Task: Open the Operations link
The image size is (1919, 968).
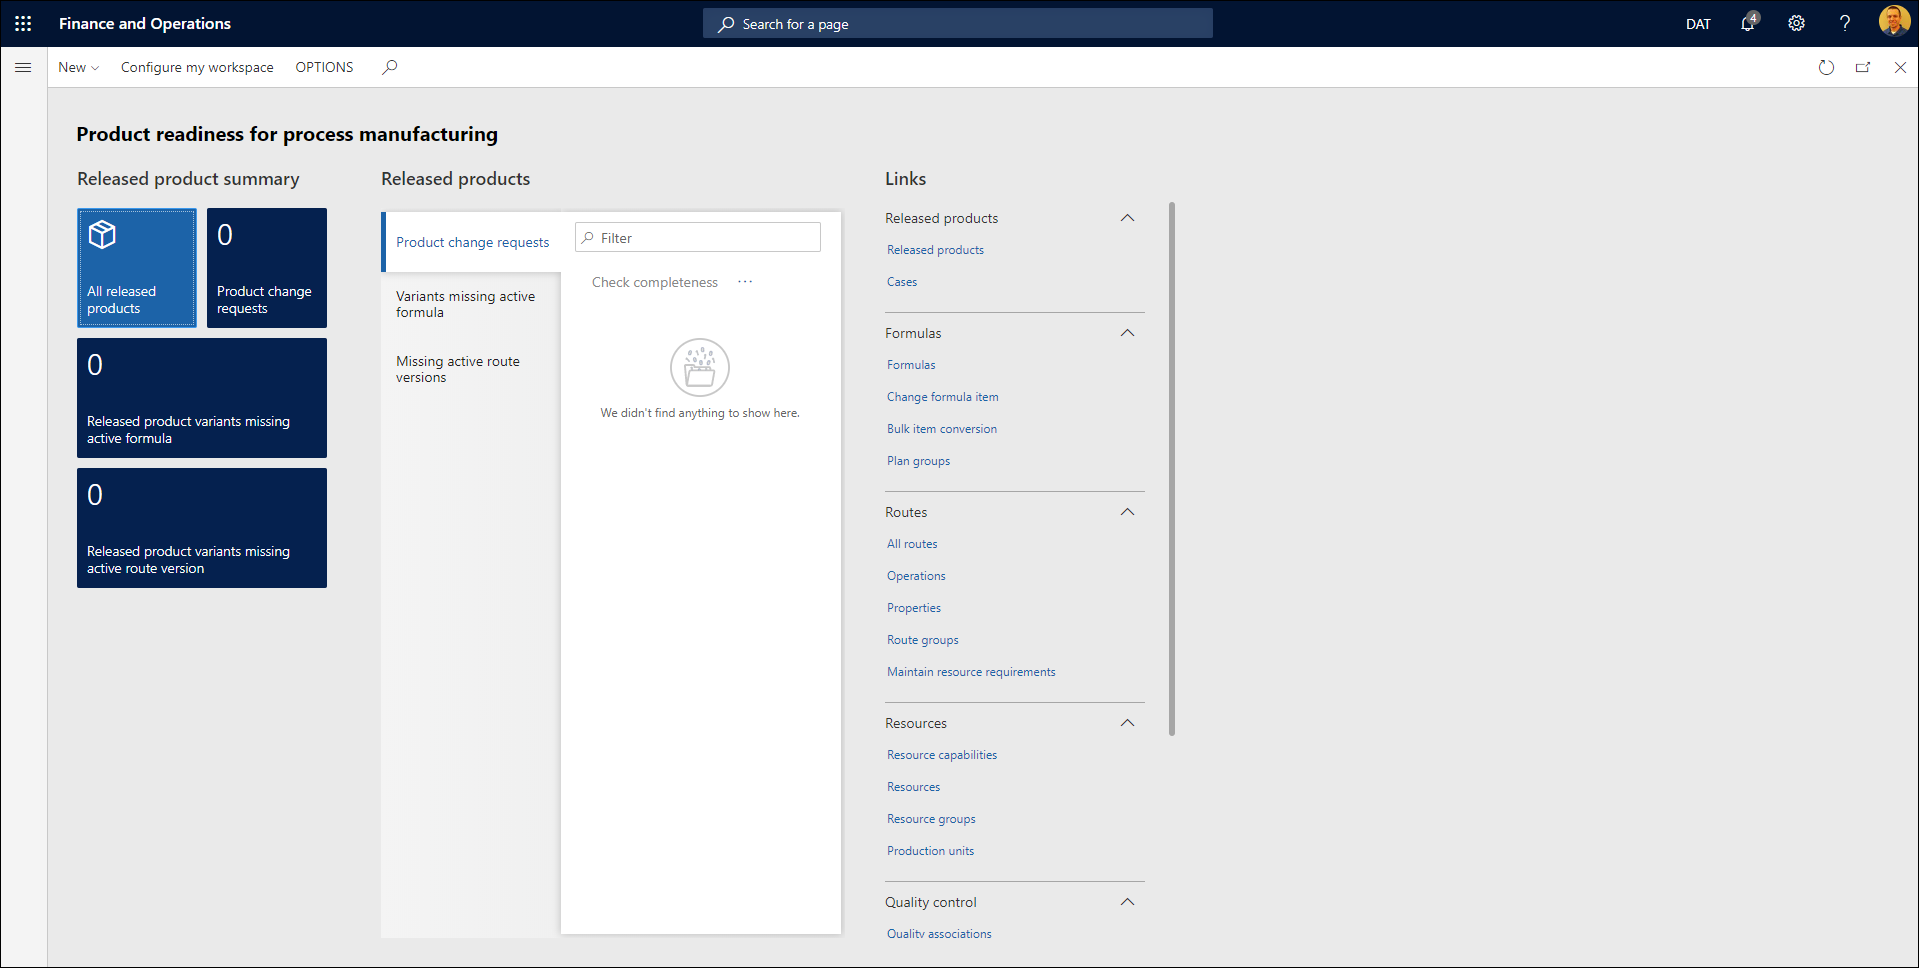Action: pos(916,576)
